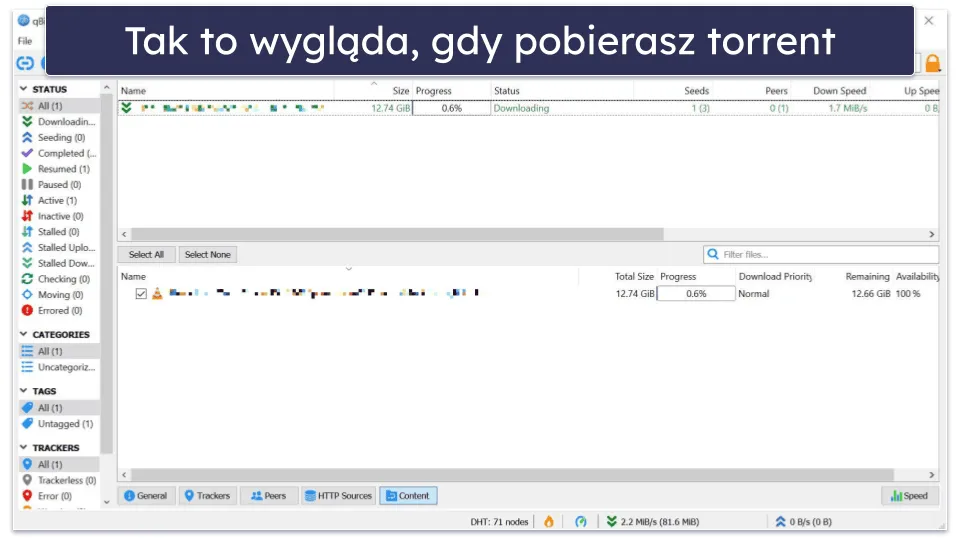
Task: Filter by Active (1) status
Action: (x=59, y=200)
